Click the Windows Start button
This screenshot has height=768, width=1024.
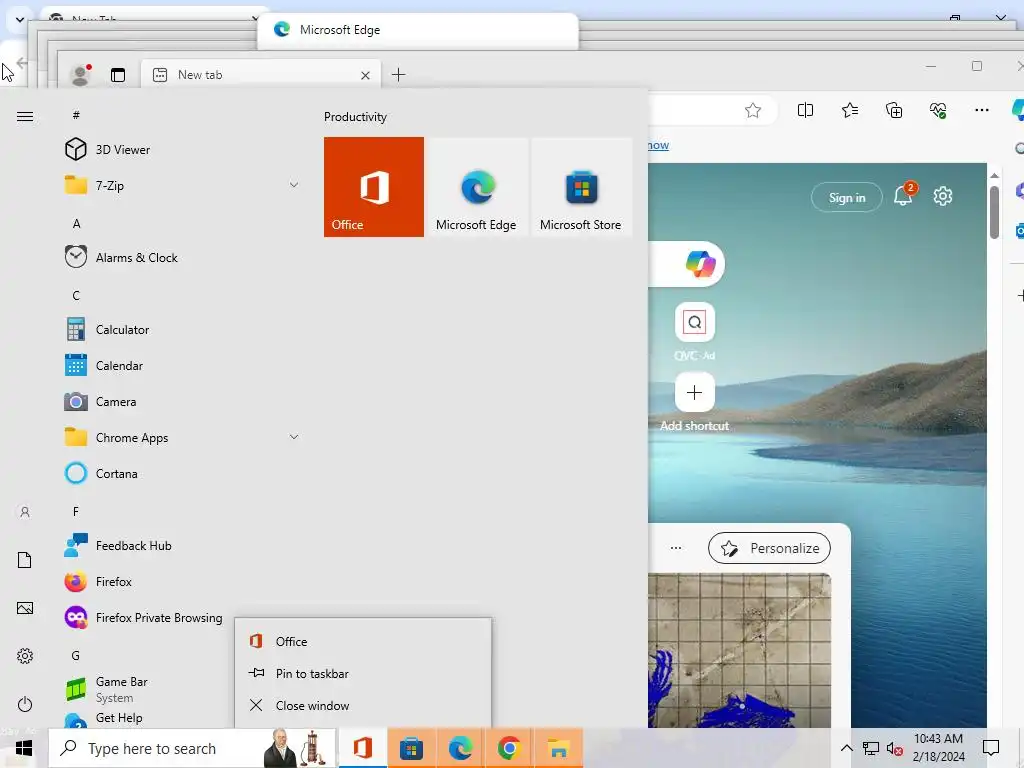click(24, 748)
